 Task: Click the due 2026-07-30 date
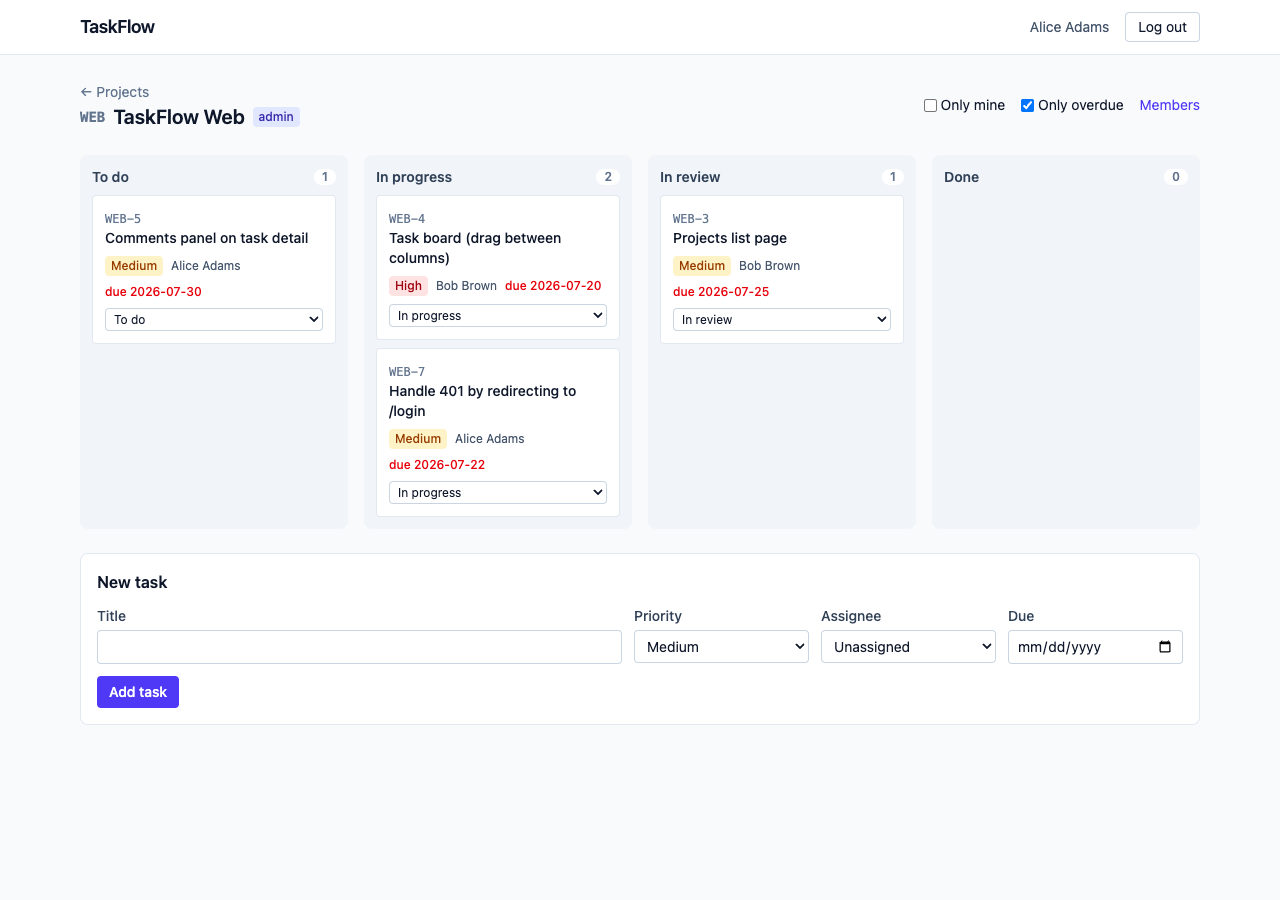(x=153, y=292)
